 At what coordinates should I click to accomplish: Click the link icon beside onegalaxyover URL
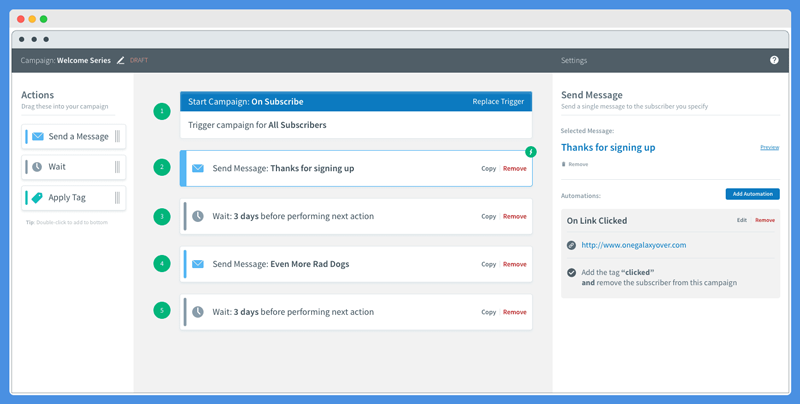pos(571,245)
